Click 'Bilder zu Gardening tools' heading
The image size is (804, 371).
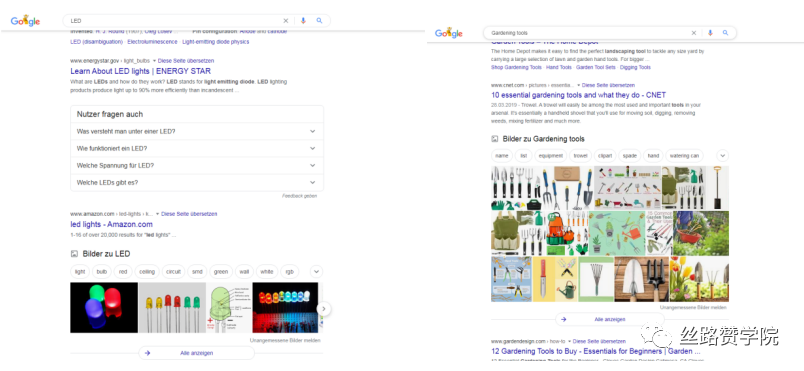tap(544, 139)
